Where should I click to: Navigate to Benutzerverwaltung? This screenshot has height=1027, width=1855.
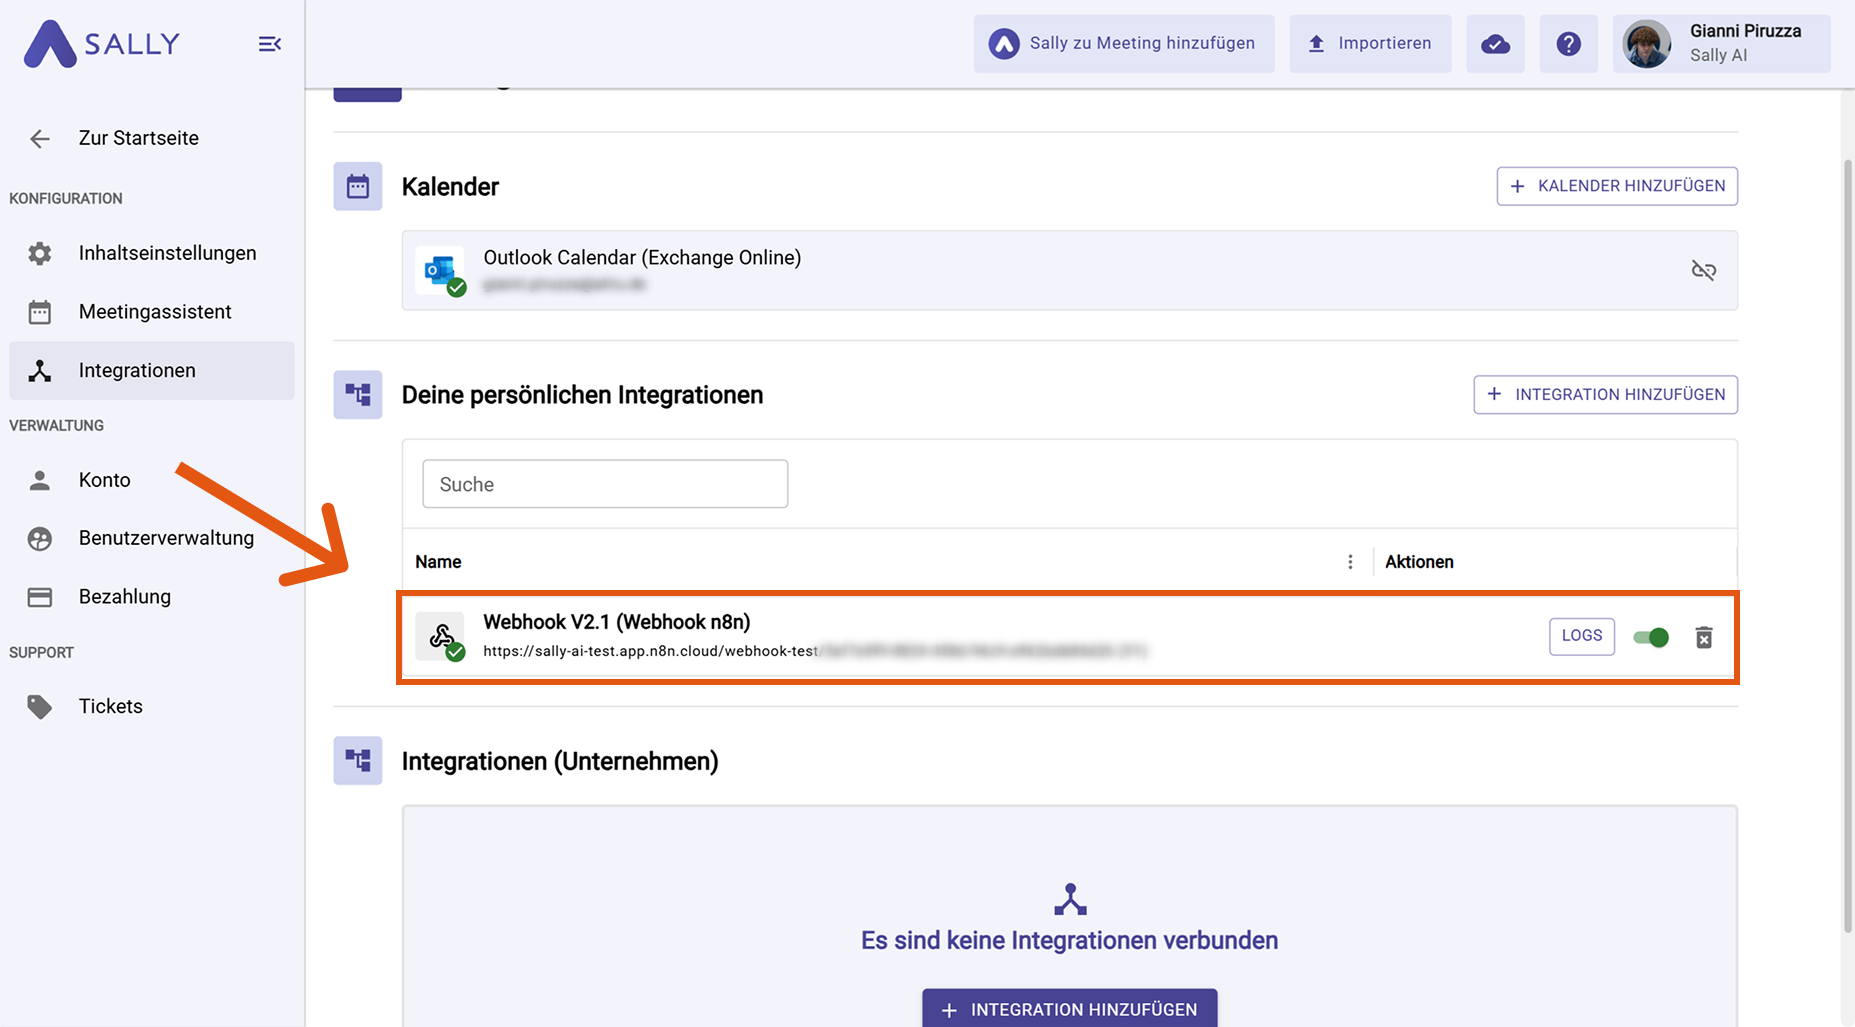click(x=166, y=538)
